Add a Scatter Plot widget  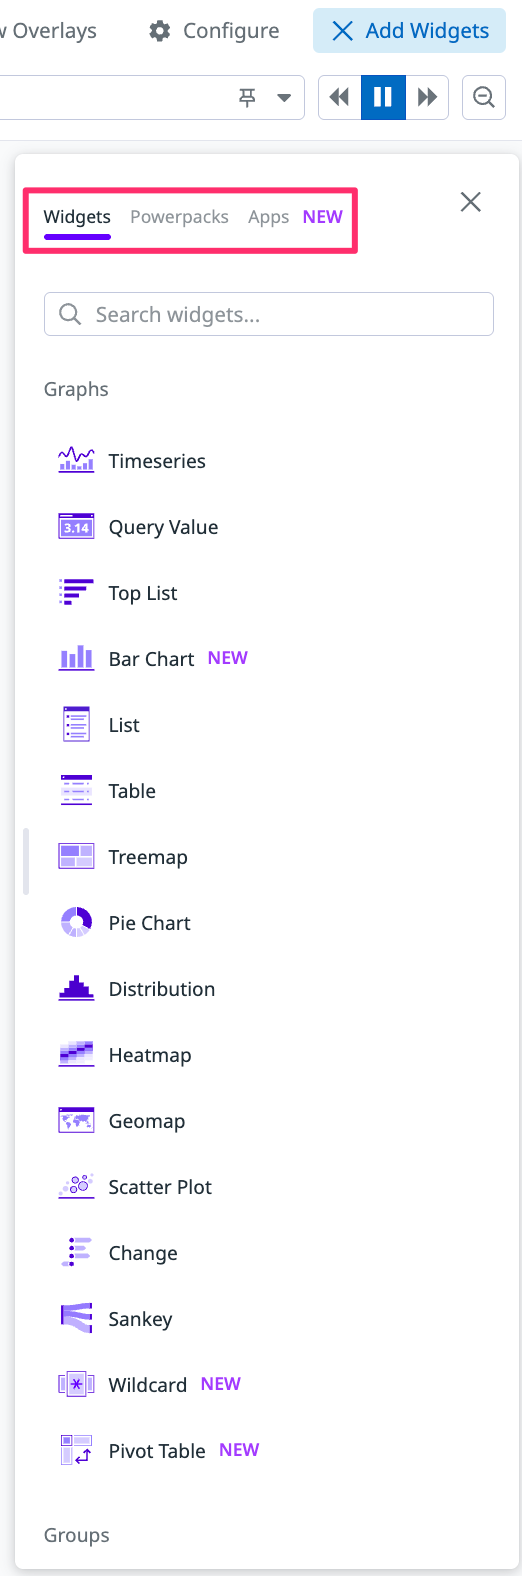coord(135,1187)
